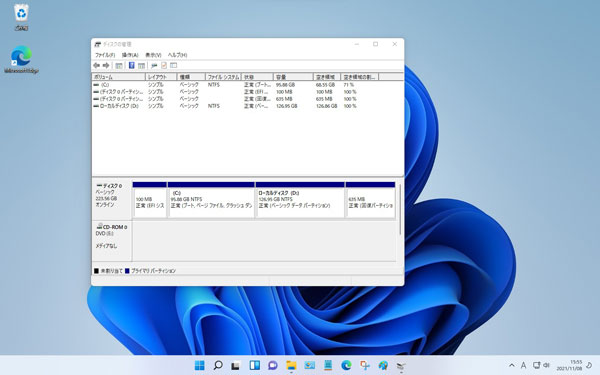The height and width of the screenshot is (375, 600).
Task: Click the rightmost view-settings toolbar icon
Action: tap(174, 65)
